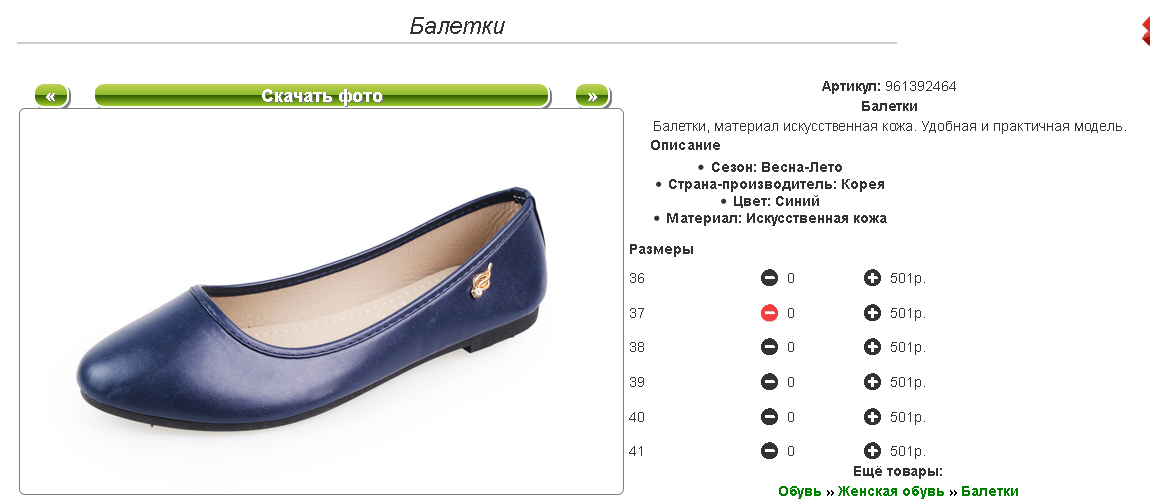Add one pair of size 37

point(872,313)
